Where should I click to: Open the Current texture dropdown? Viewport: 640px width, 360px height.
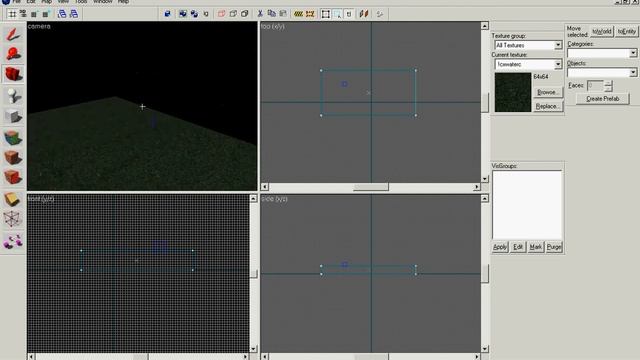[x=558, y=64]
